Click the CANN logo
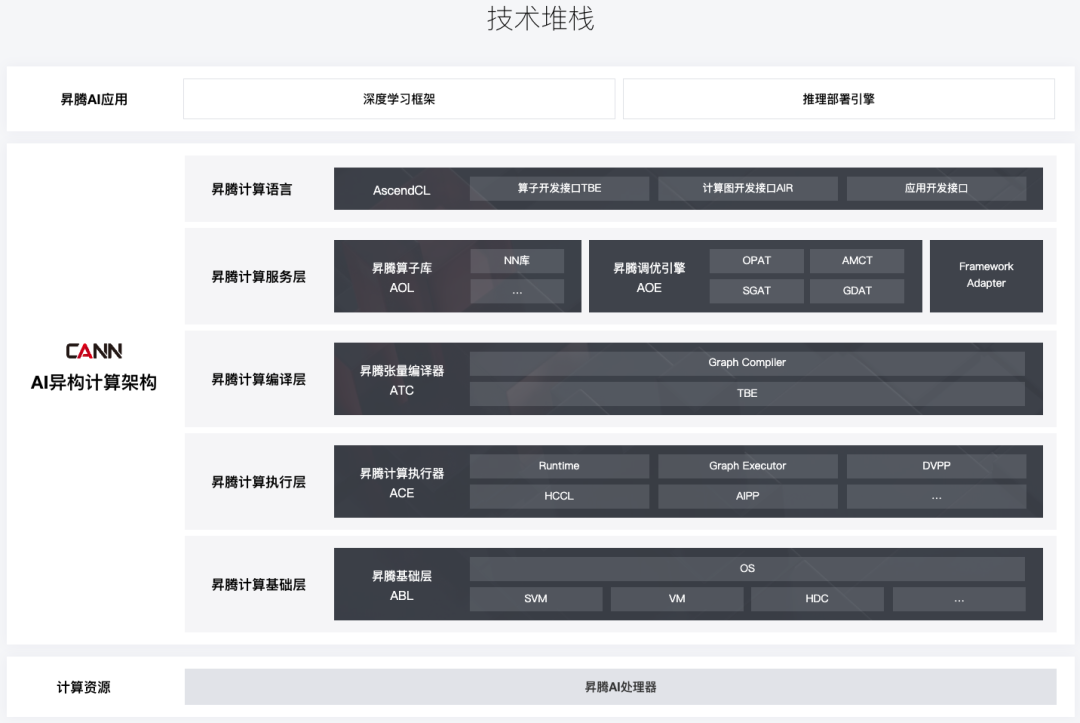This screenshot has width=1080, height=723. point(94,351)
